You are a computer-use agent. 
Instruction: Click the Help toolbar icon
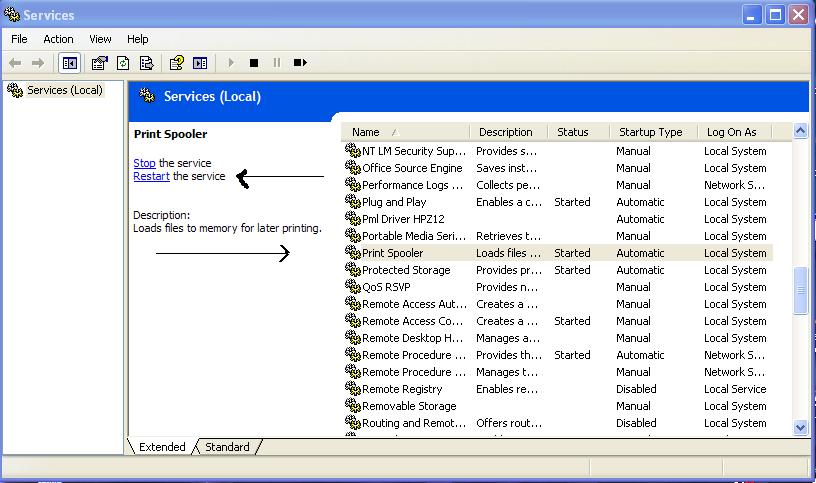176,63
